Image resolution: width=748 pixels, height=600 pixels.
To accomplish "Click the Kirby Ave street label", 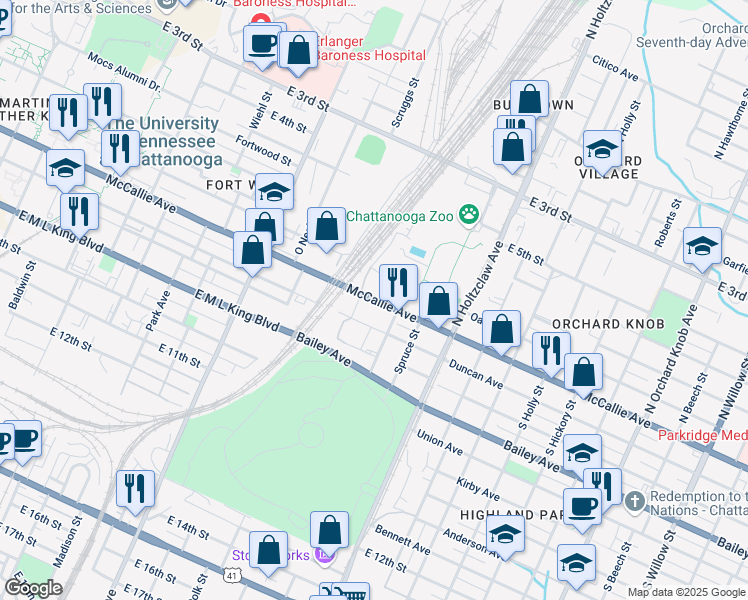I will (478, 489).
